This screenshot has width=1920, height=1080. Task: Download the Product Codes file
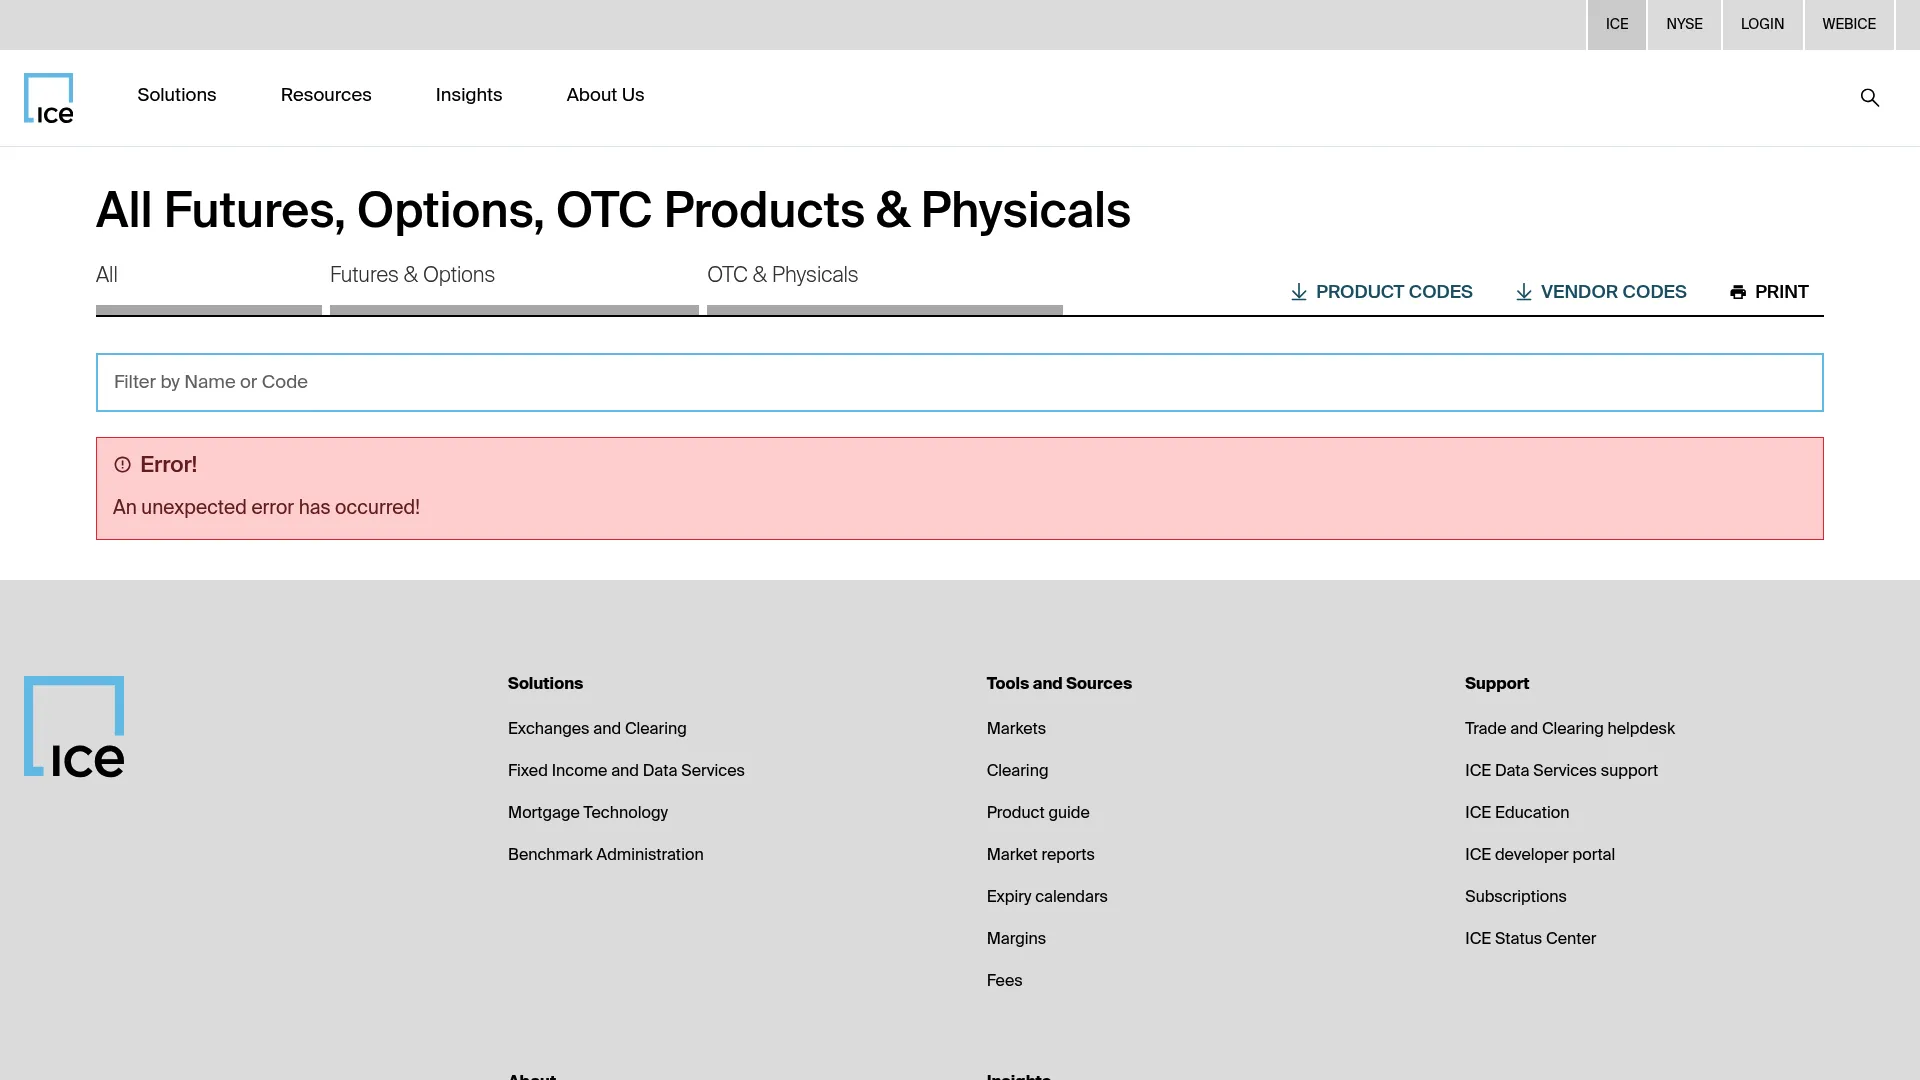point(1381,292)
